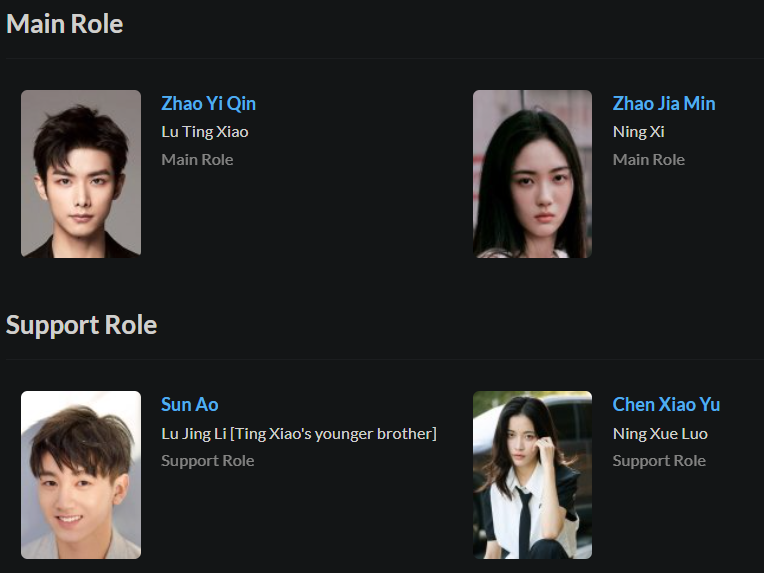Click Sun Ao's smiling portrait photo

[x=81, y=475]
